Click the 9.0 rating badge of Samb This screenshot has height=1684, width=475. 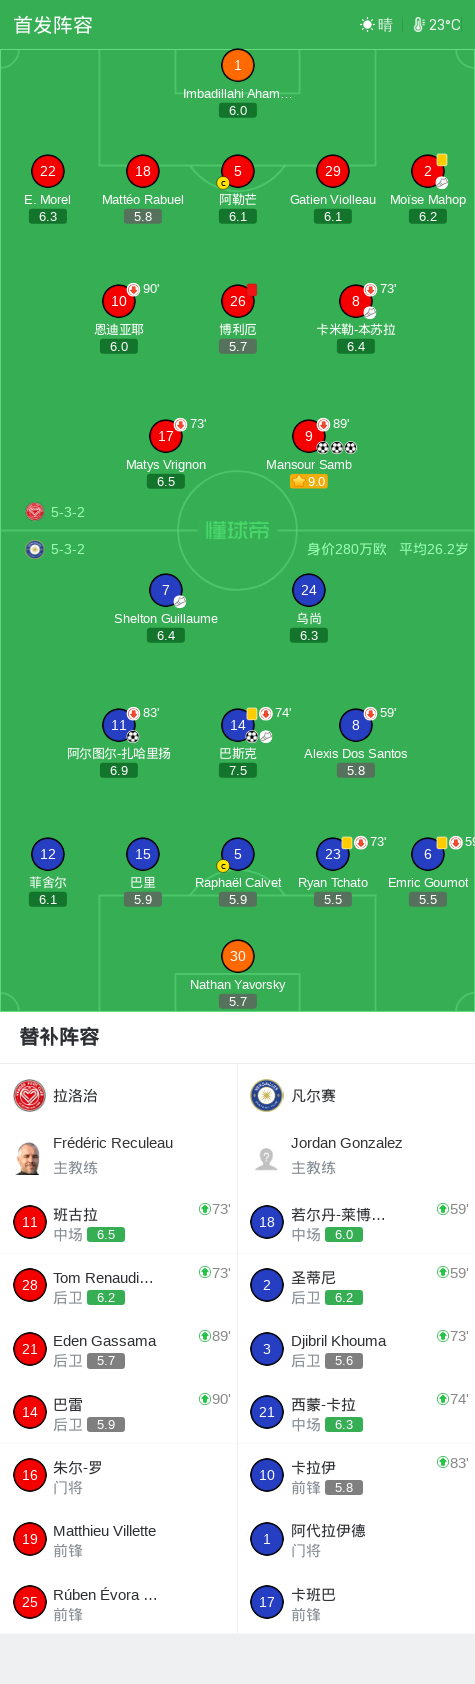pyautogui.click(x=309, y=482)
